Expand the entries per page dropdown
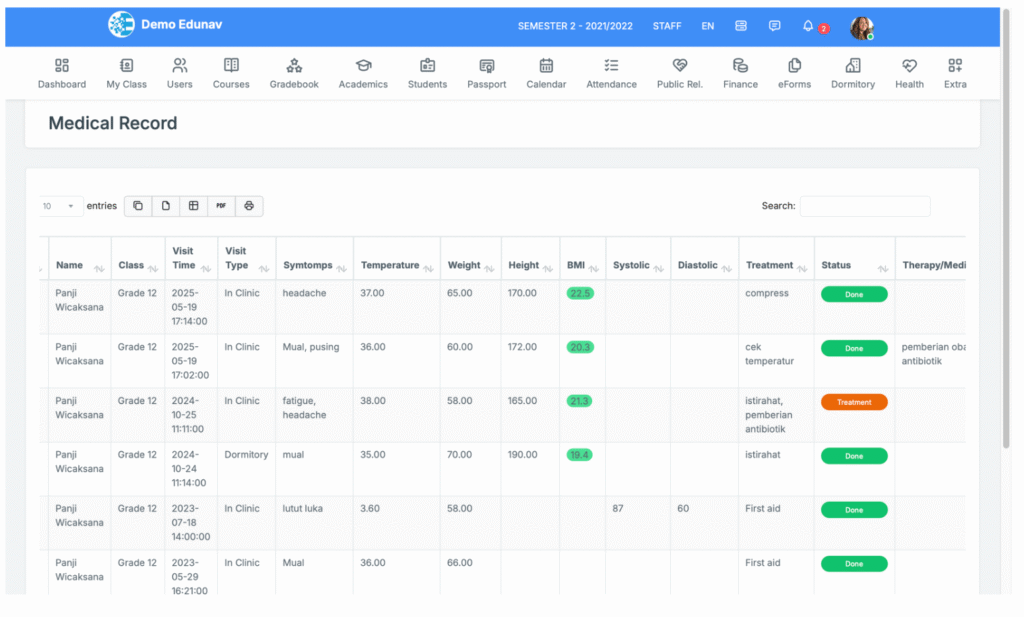Image resolution: width=1024 pixels, height=617 pixels. 59,206
